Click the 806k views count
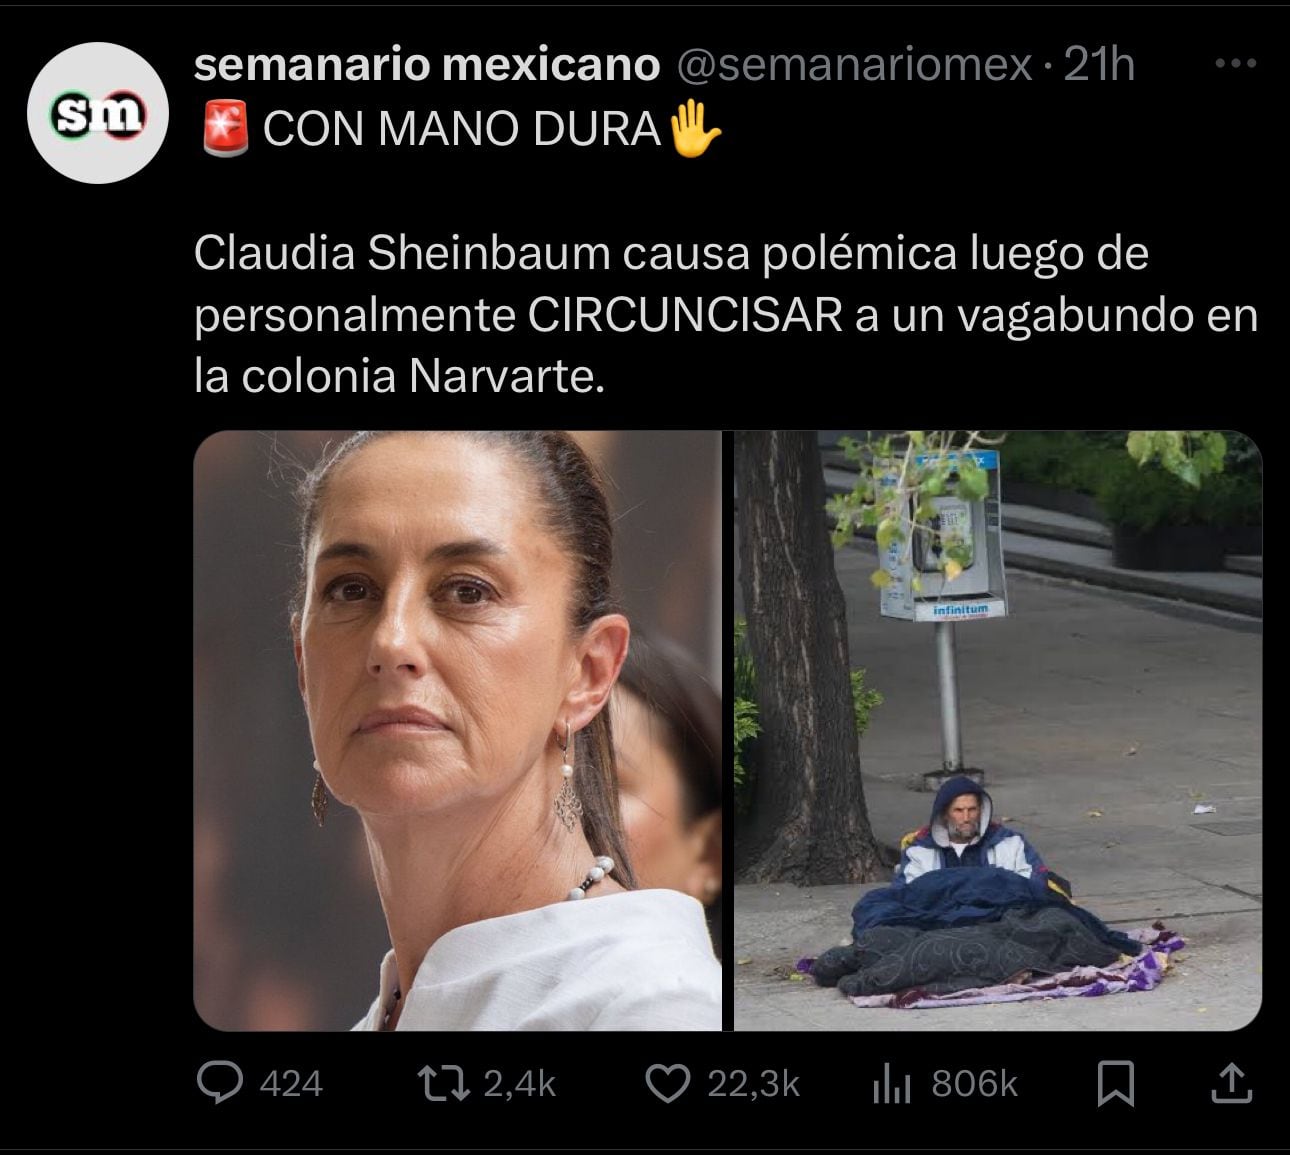The image size is (1290, 1155). click(x=974, y=1084)
